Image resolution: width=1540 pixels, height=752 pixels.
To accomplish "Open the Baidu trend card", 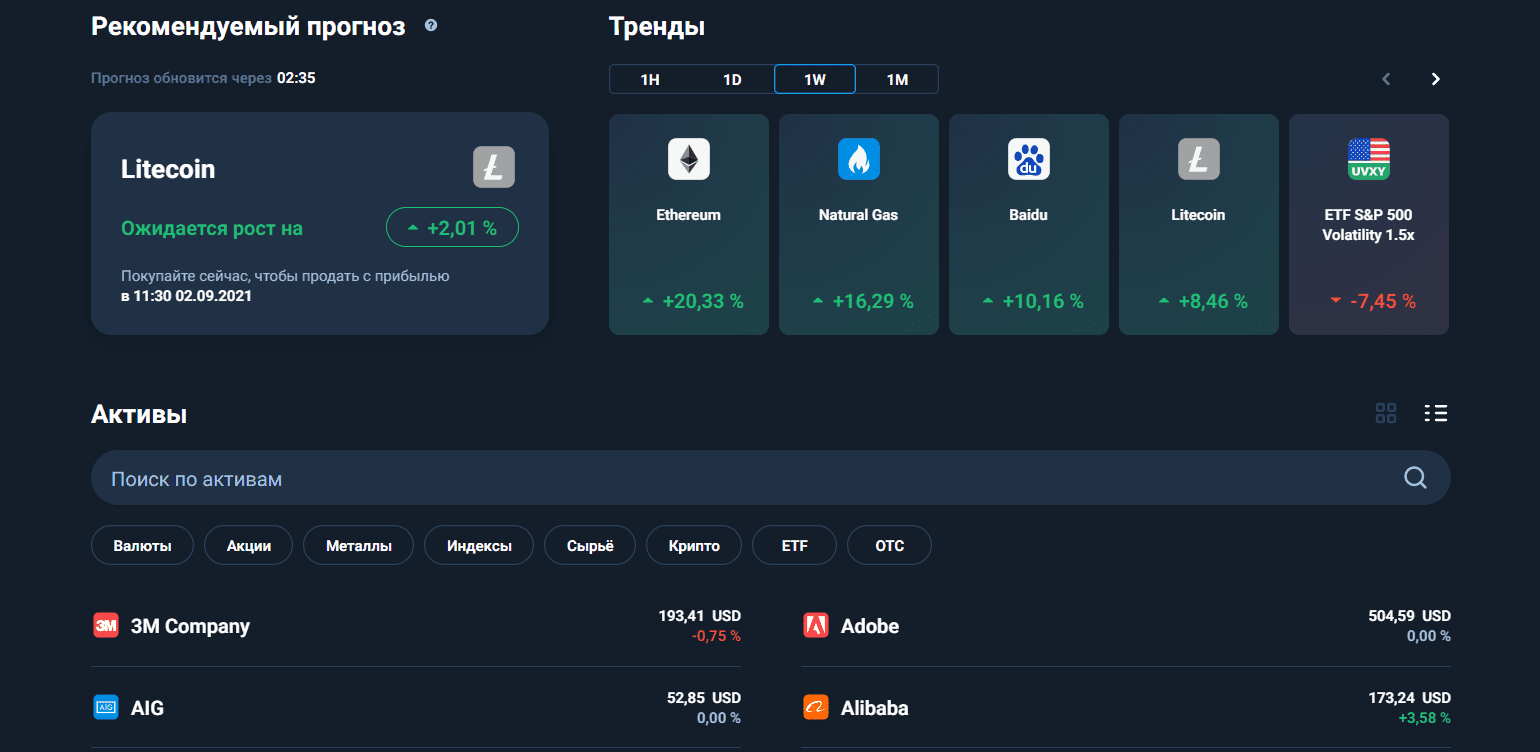I will pos(1029,224).
